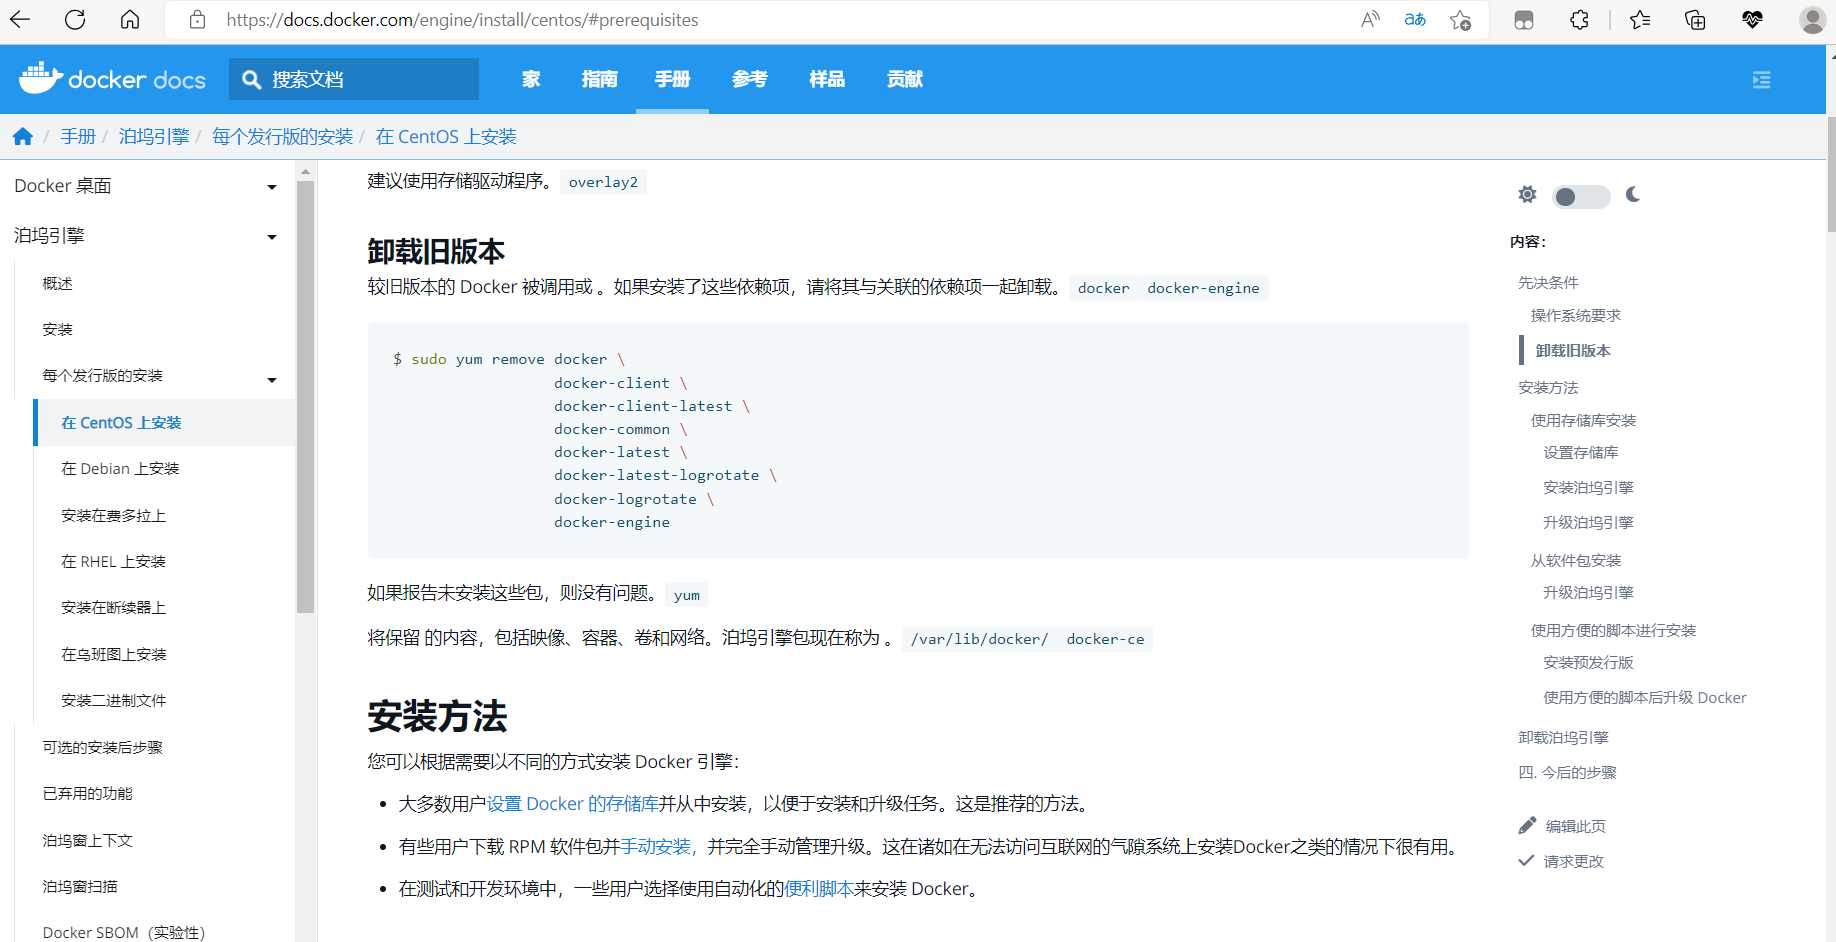1836x942 pixels.
Task: Open the 贡献 navigation tab
Action: tap(905, 79)
